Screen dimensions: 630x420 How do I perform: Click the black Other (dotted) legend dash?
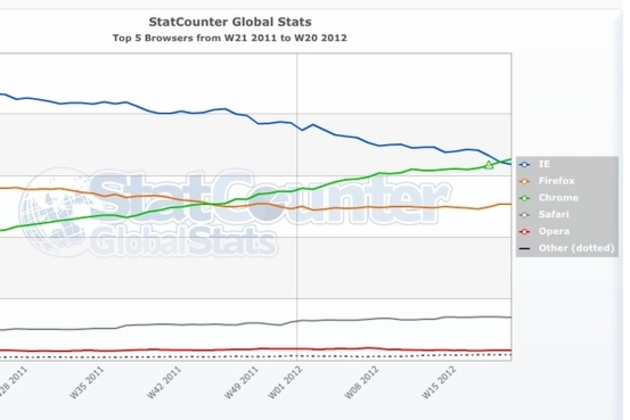point(525,247)
